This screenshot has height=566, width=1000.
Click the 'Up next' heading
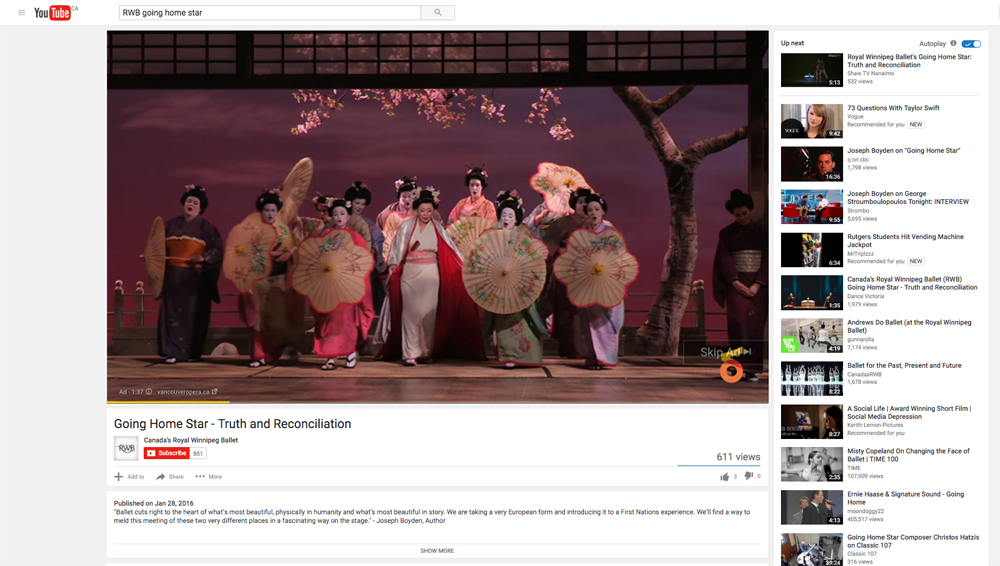[x=792, y=43]
